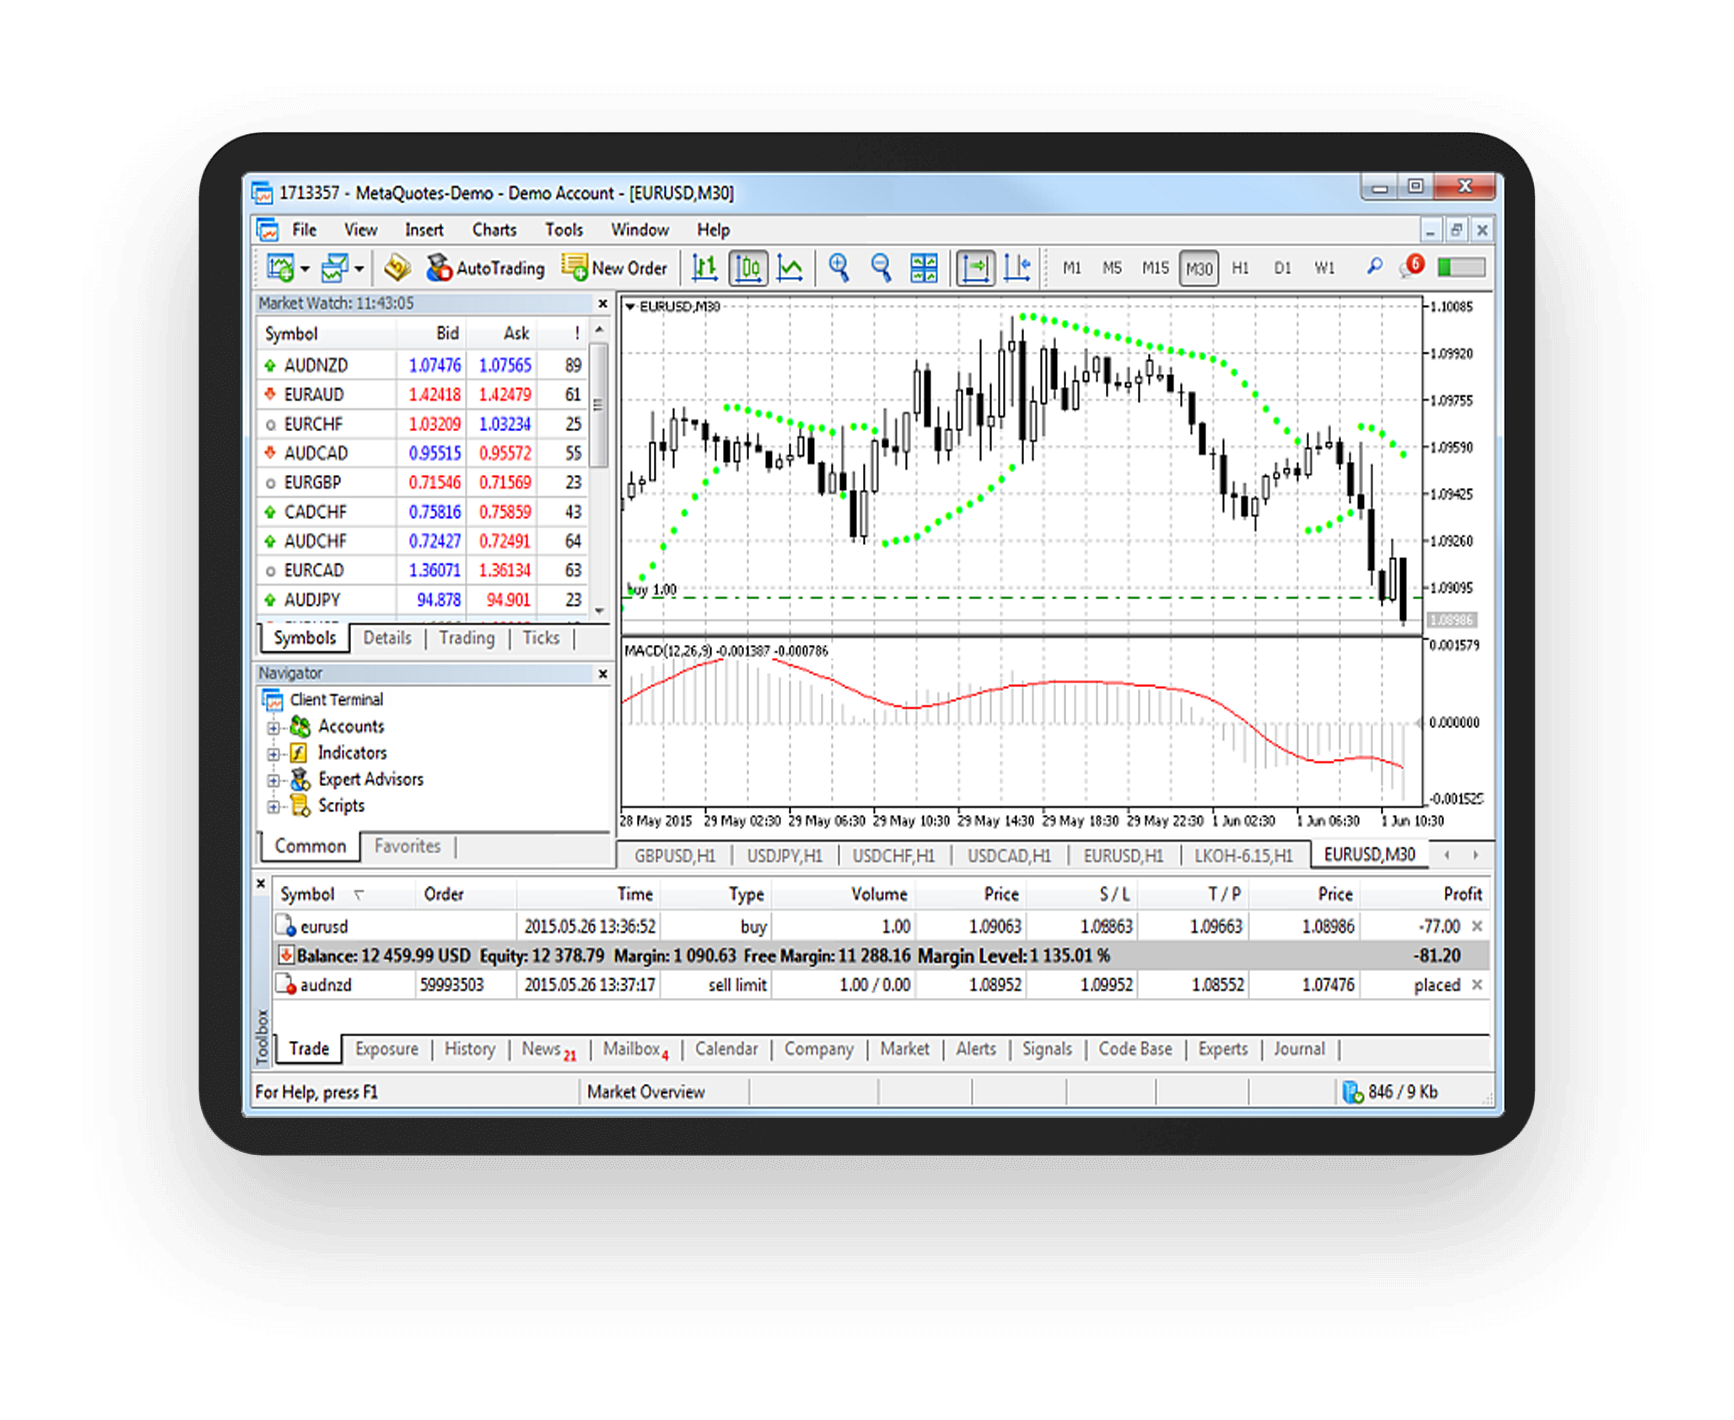Viewport: 1734px width, 1420px height.
Task: Click the Expert Advisors icon in Navigator
Action: point(300,779)
